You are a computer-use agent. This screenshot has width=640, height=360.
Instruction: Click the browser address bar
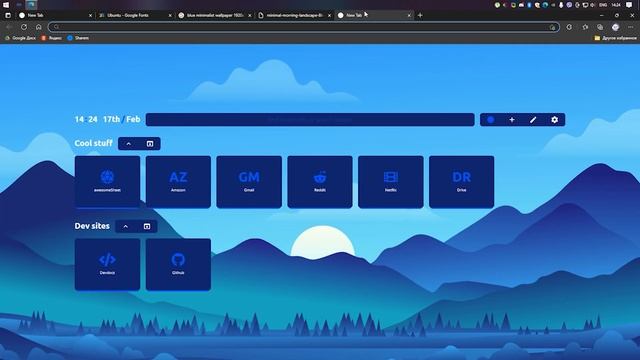click(x=304, y=27)
